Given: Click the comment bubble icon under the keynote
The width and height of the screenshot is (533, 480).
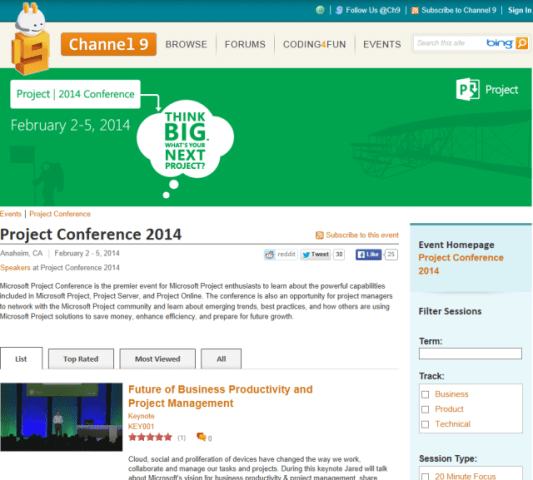Looking at the screenshot, I should coord(201,437).
